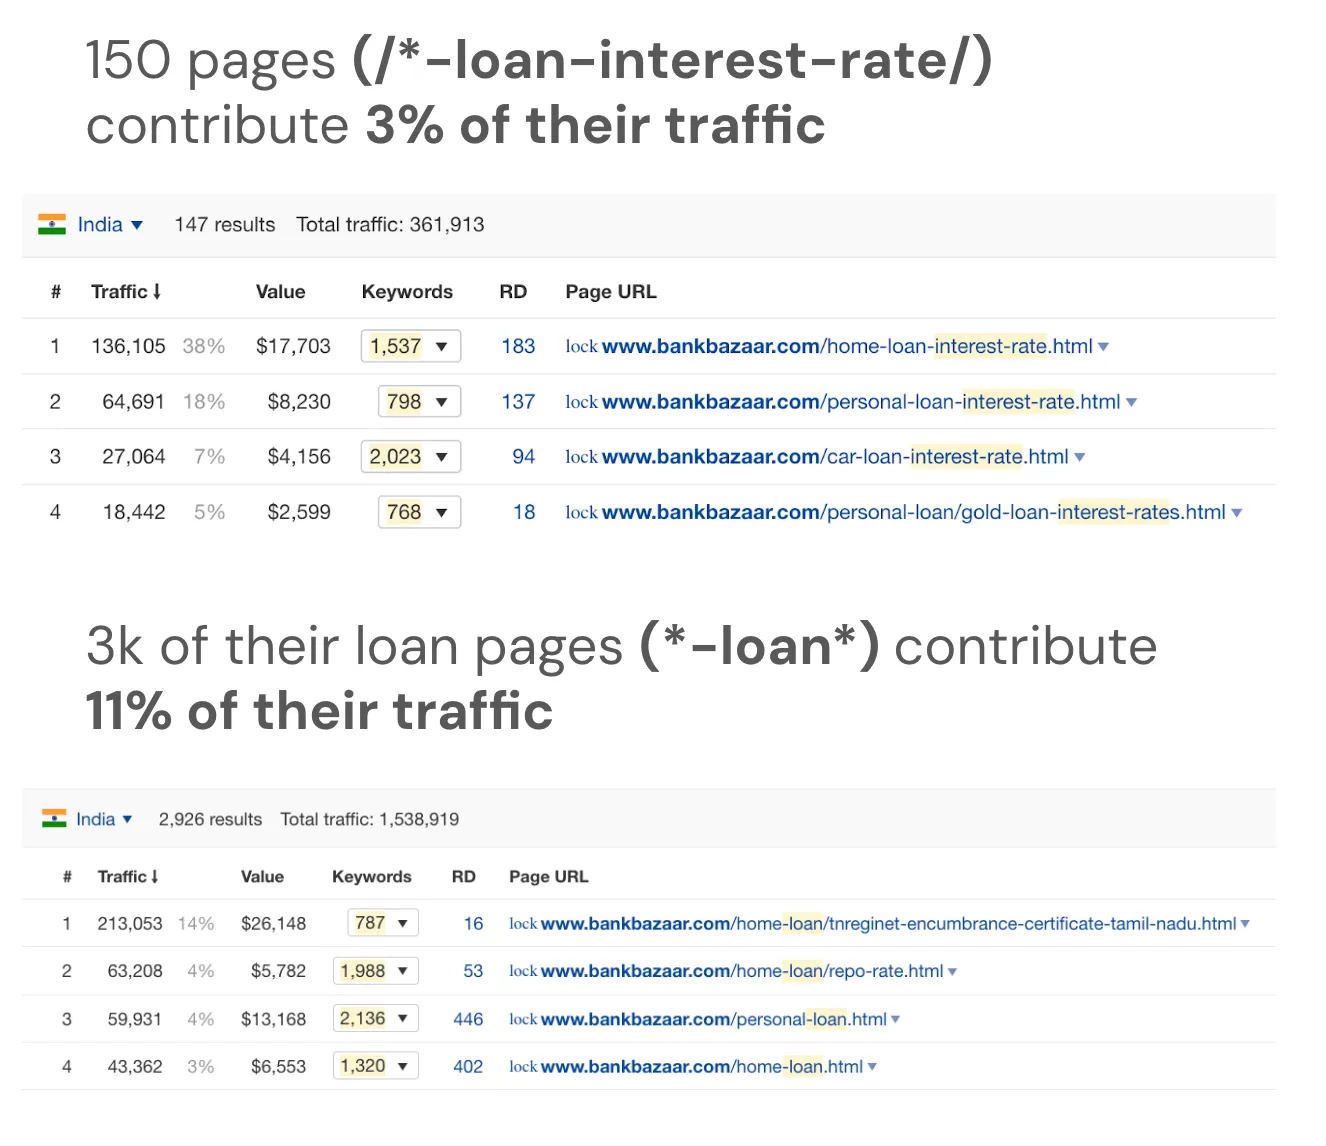This screenshot has height=1146, width=1326.
Task: Sort by the Traffic column in the 147 results table
Action: (x=126, y=292)
